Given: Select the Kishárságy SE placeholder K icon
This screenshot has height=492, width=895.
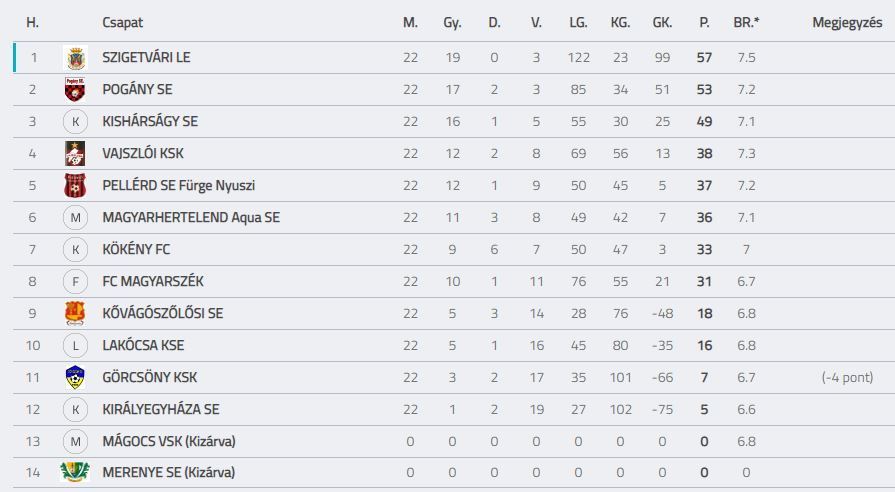Looking at the screenshot, I should tap(75, 122).
